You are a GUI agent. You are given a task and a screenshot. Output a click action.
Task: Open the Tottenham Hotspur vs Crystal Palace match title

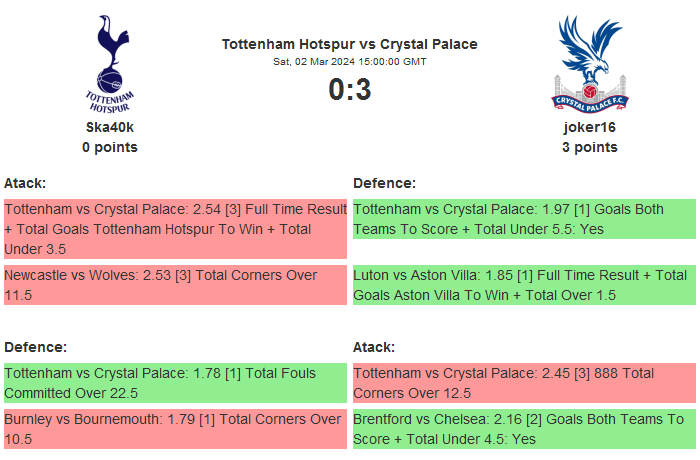pyautogui.click(x=349, y=44)
